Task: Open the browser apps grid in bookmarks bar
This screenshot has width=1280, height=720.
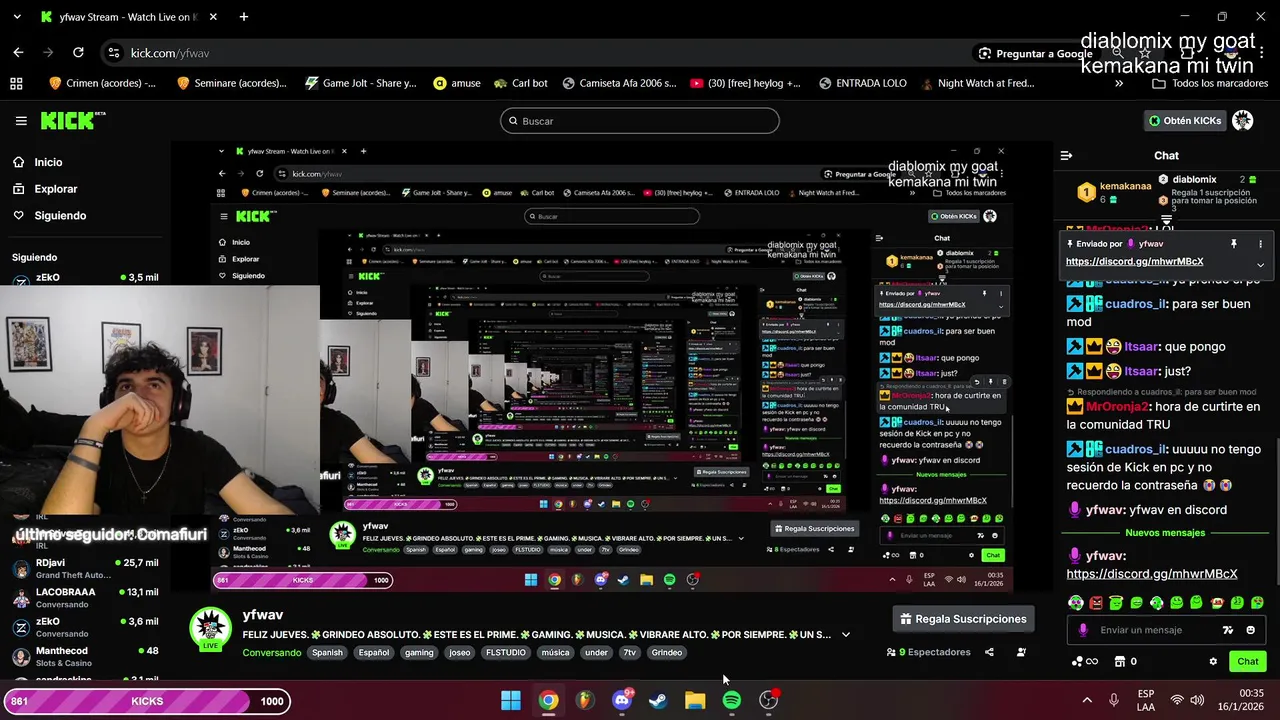Action: pos(16,84)
